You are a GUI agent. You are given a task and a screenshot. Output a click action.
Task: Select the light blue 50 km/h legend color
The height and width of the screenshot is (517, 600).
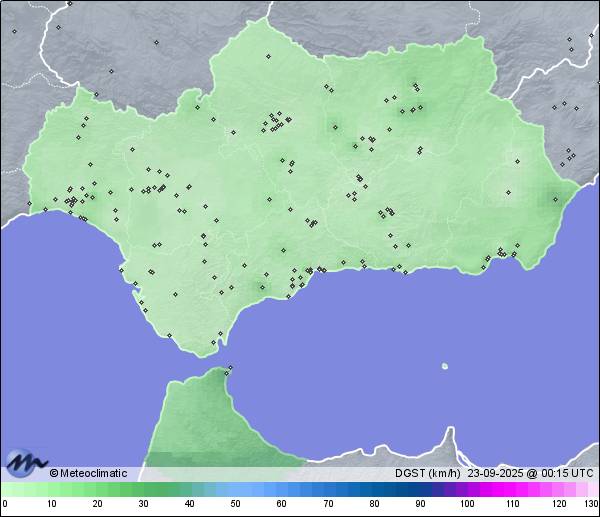pos(235,490)
